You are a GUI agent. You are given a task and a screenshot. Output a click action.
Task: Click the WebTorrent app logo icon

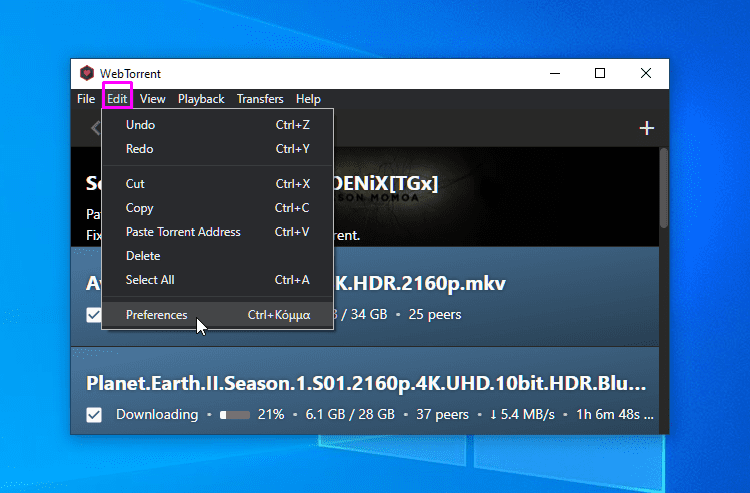pyautogui.click(x=87, y=73)
